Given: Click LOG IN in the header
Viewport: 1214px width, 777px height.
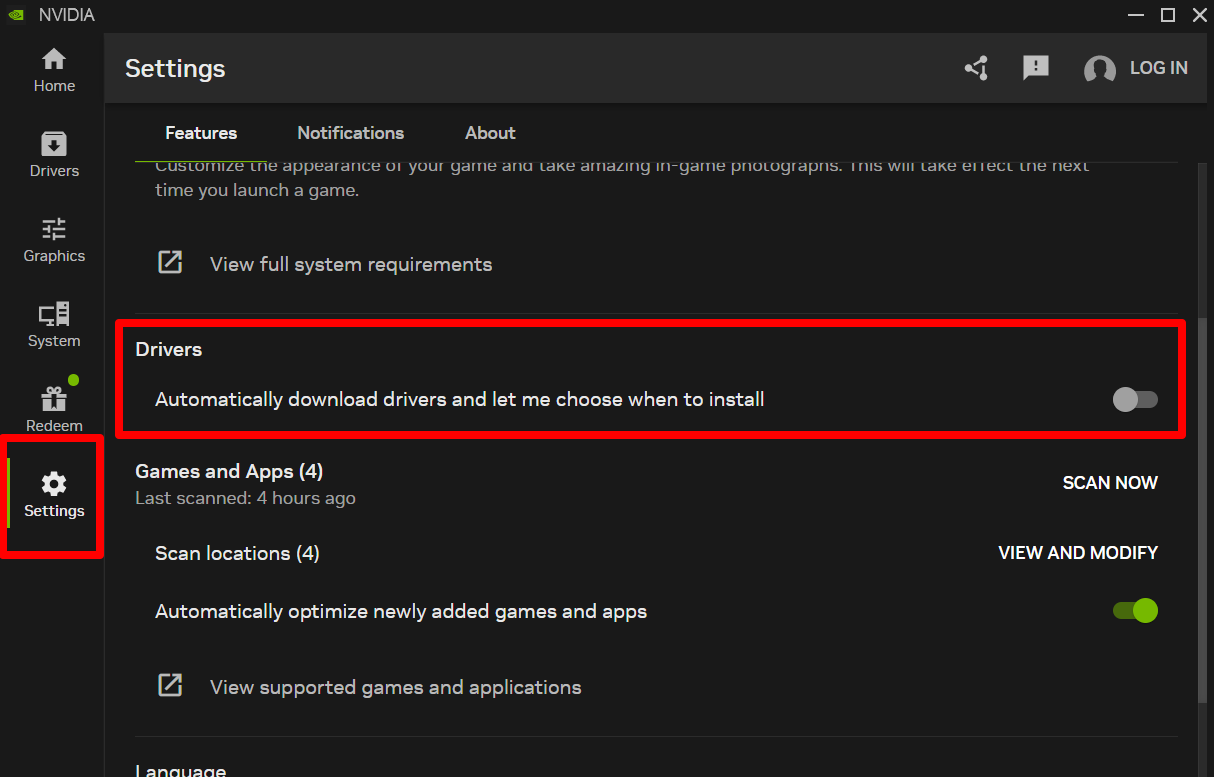Looking at the screenshot, I should pyautogui.click(x=1158, y=68).
